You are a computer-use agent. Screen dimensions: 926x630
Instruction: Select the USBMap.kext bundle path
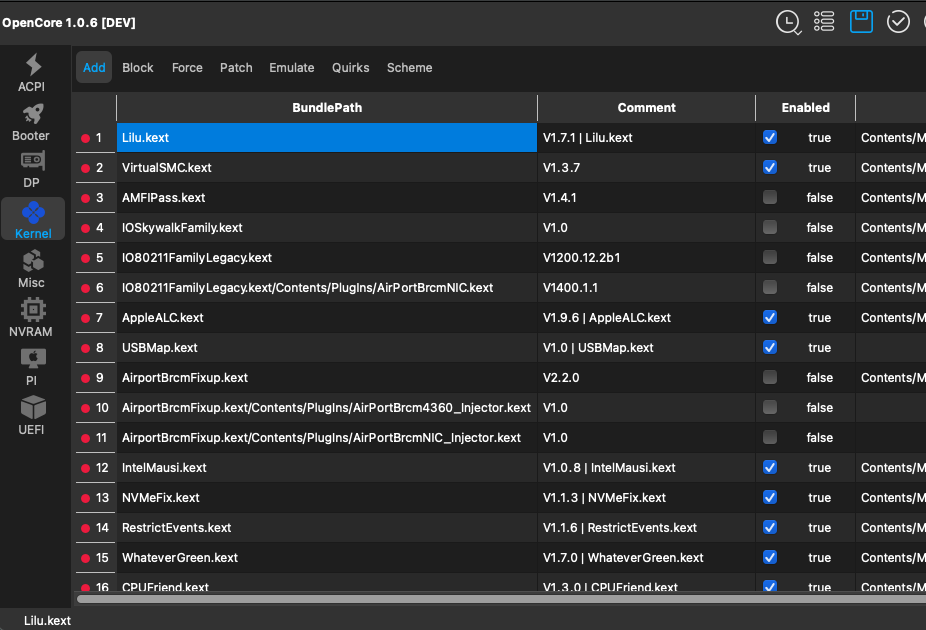(327, 348)
